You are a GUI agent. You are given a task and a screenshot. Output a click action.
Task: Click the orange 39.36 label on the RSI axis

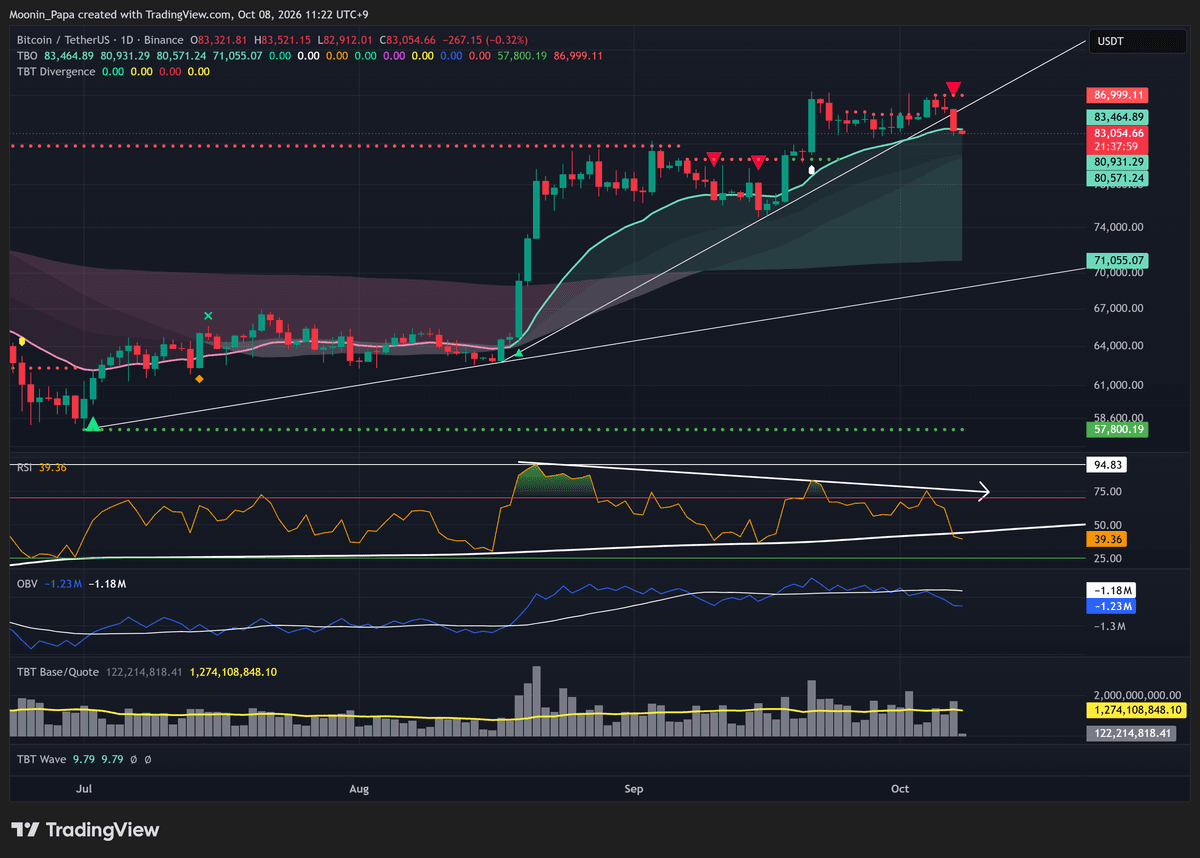pos(1109,539)
